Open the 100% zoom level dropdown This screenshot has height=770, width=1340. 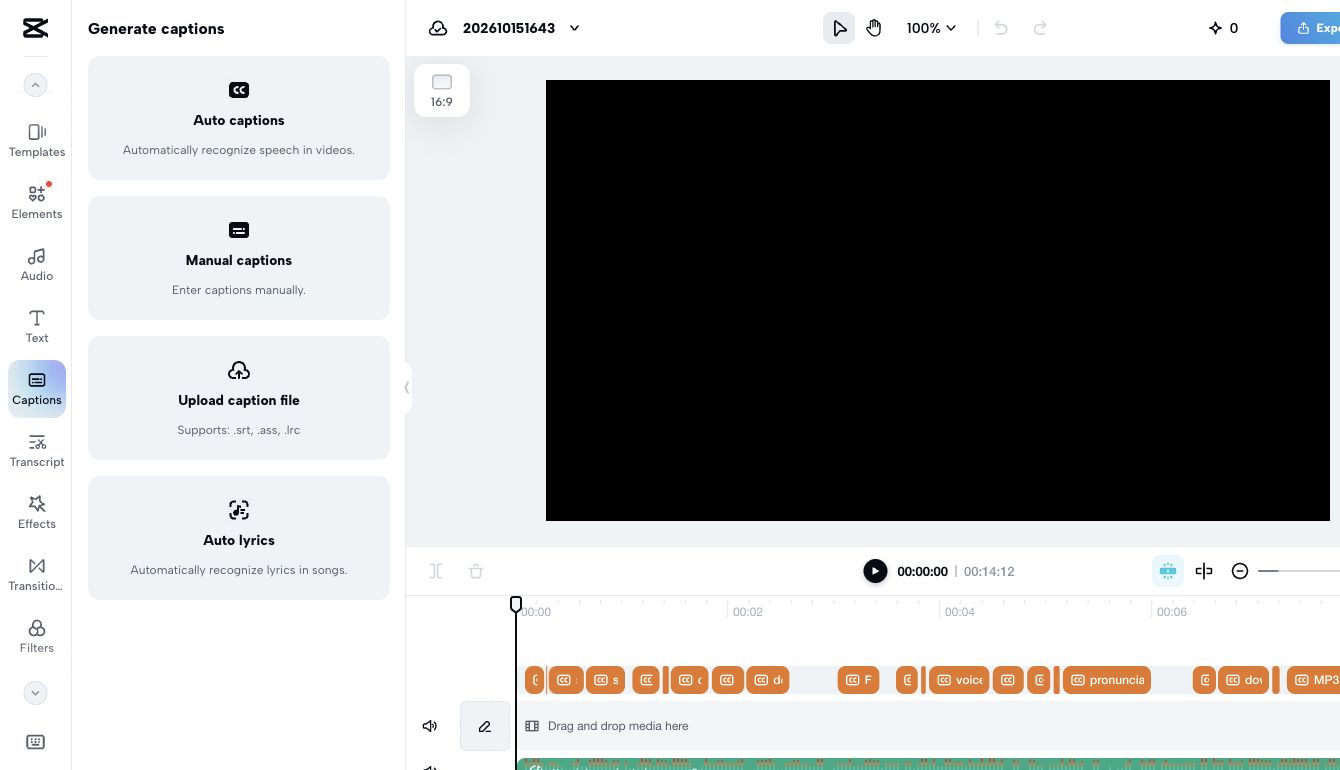(x=931, y=28)
